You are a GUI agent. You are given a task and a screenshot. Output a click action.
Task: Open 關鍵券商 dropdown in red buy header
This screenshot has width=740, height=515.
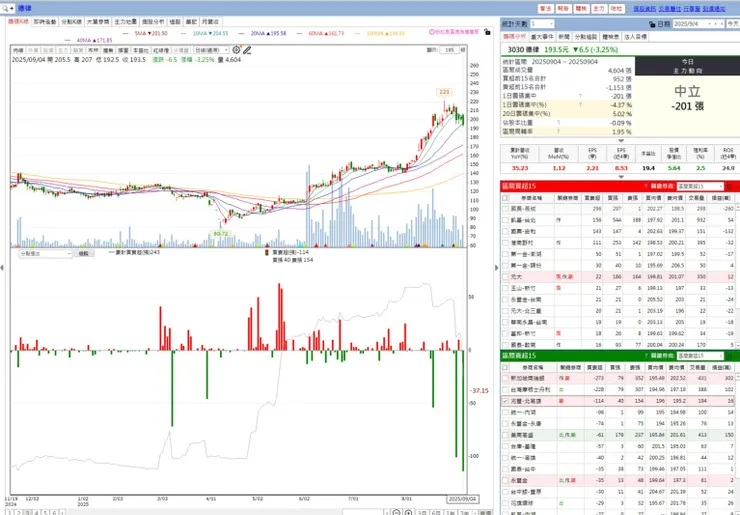(x=700, y=186)
